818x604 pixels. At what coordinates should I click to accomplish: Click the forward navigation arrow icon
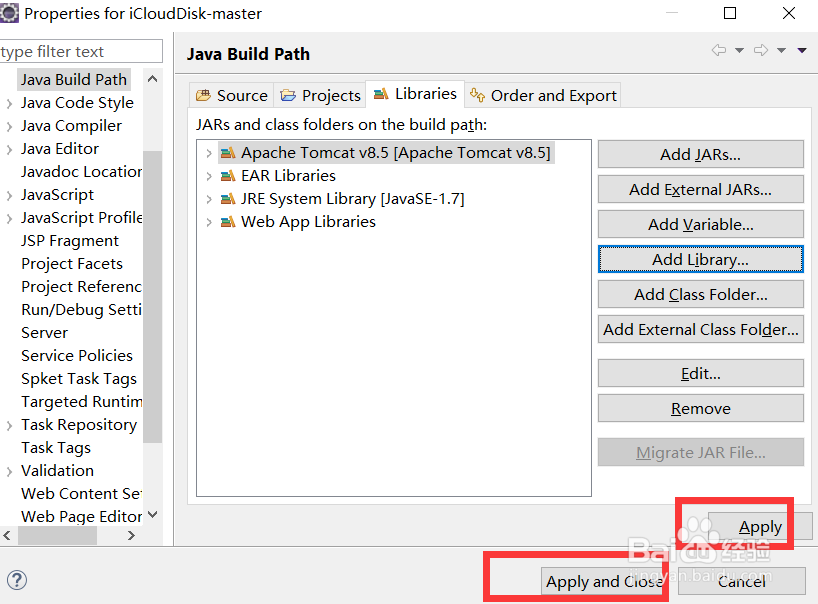[760, 51]
